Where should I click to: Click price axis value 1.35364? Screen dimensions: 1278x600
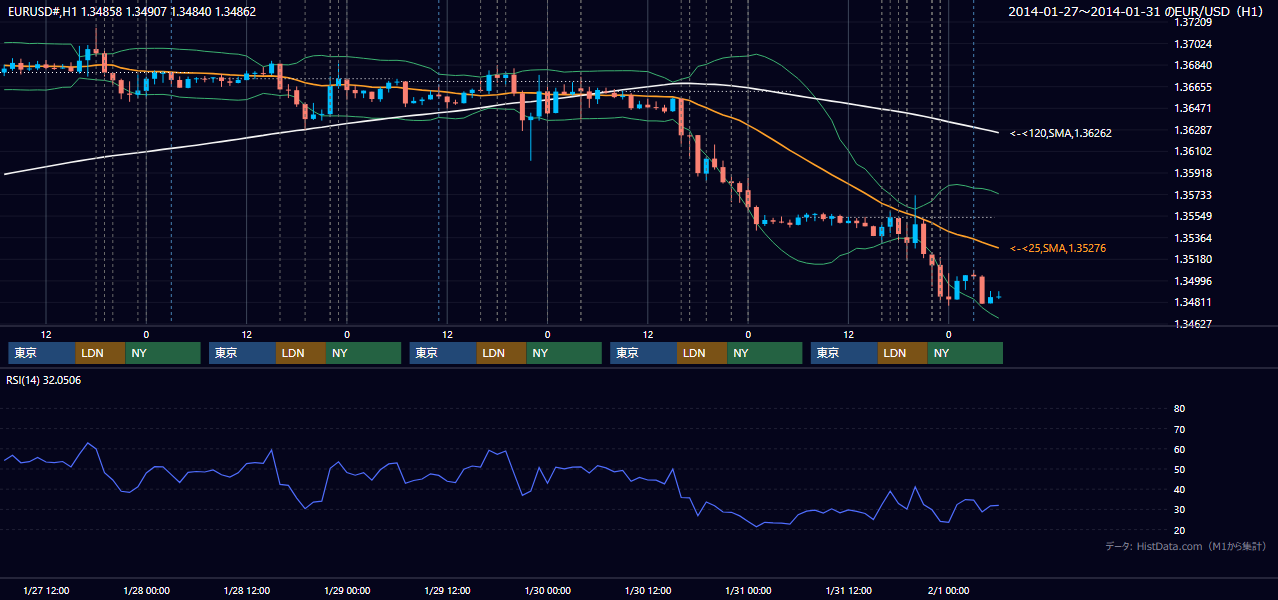(1193, 238)
